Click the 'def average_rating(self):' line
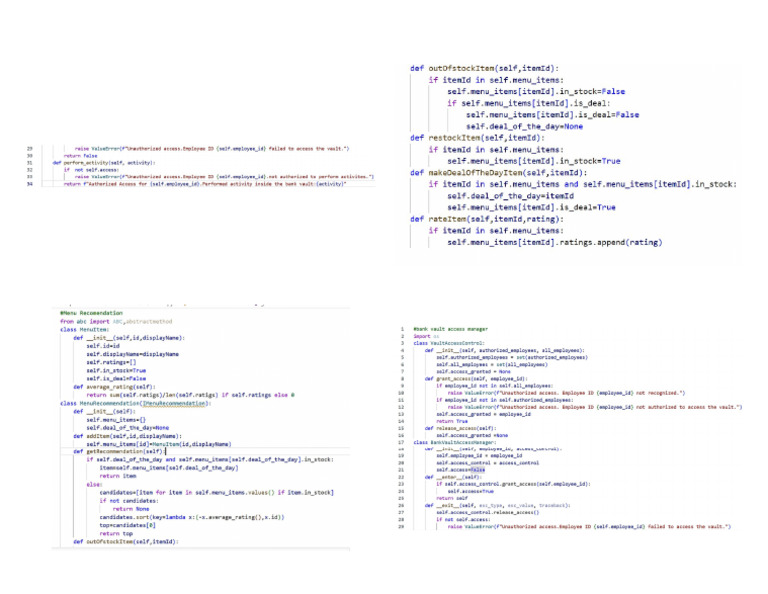Image resolution: width=768 pixels, height=594 pixels. [114, 387]
